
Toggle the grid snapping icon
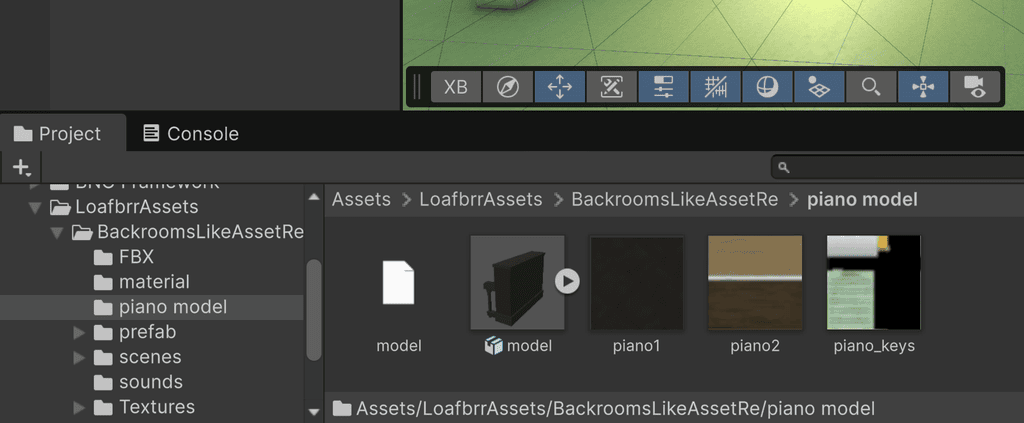pos(715,87)
